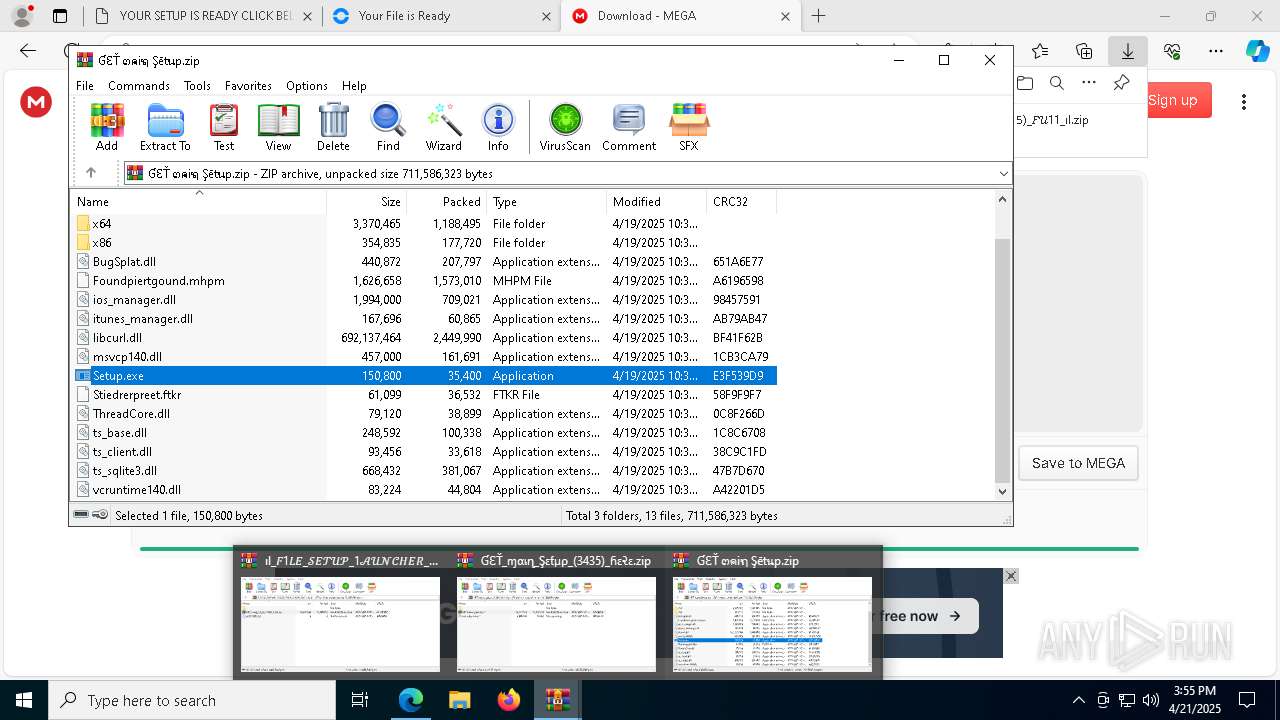Switch to 'YOUR SETUP IS READY' tab

[205, 16]
